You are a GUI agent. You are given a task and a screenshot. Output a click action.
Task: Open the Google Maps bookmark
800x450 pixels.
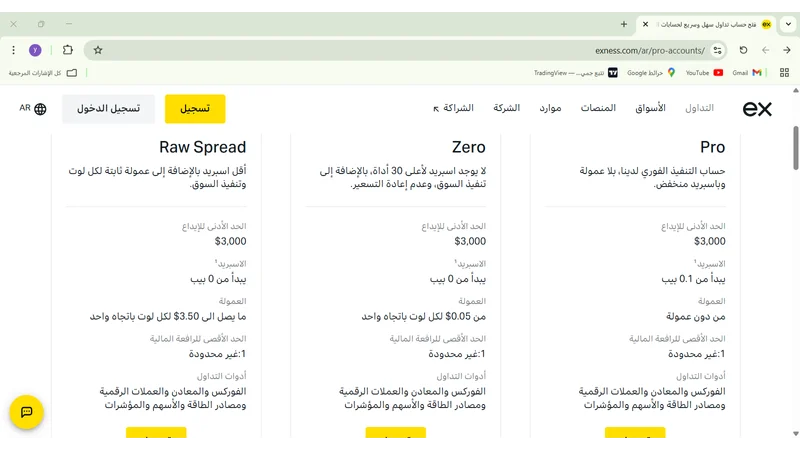(x=651, y=73)
